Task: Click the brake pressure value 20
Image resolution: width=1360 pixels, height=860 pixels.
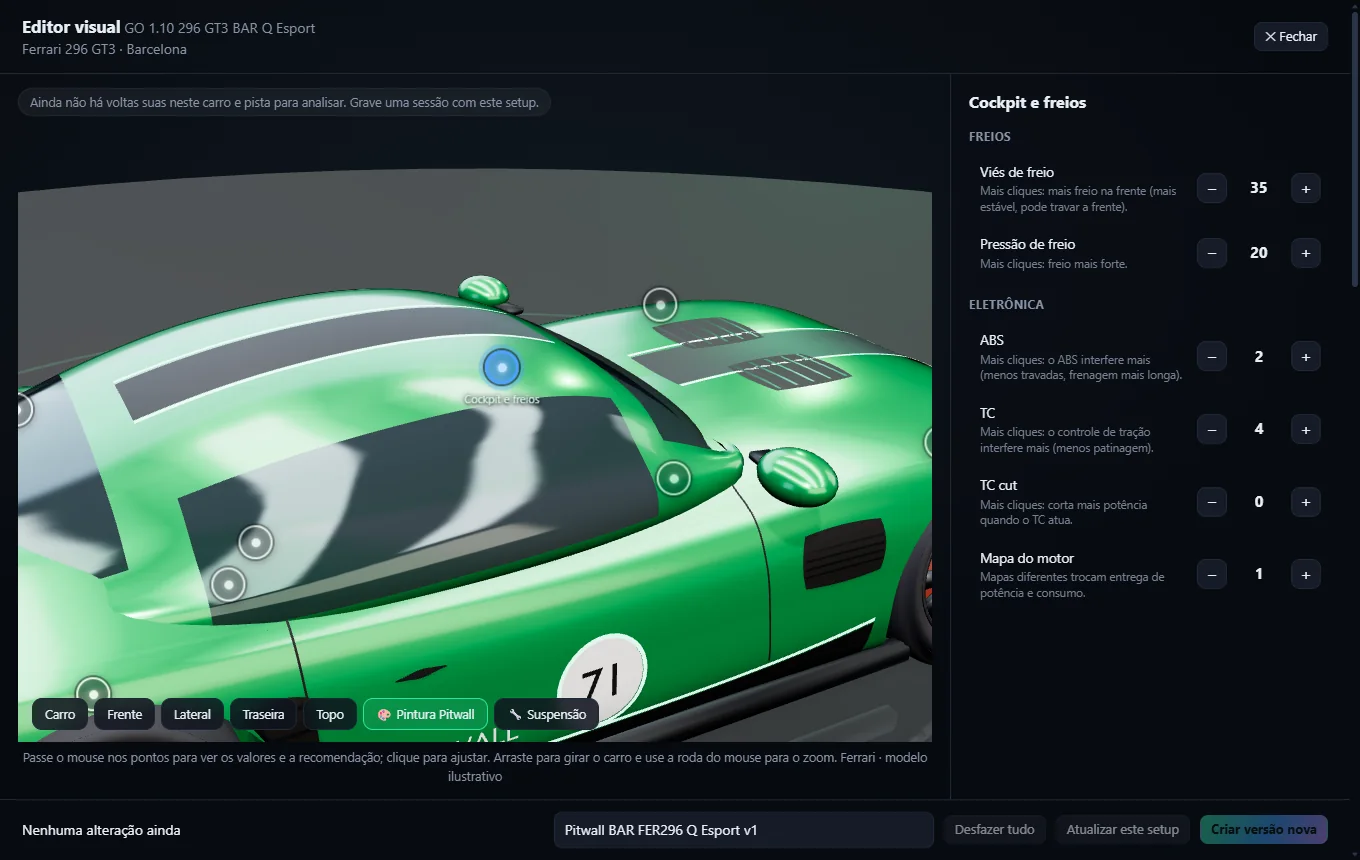Action: click(1259, 253)
